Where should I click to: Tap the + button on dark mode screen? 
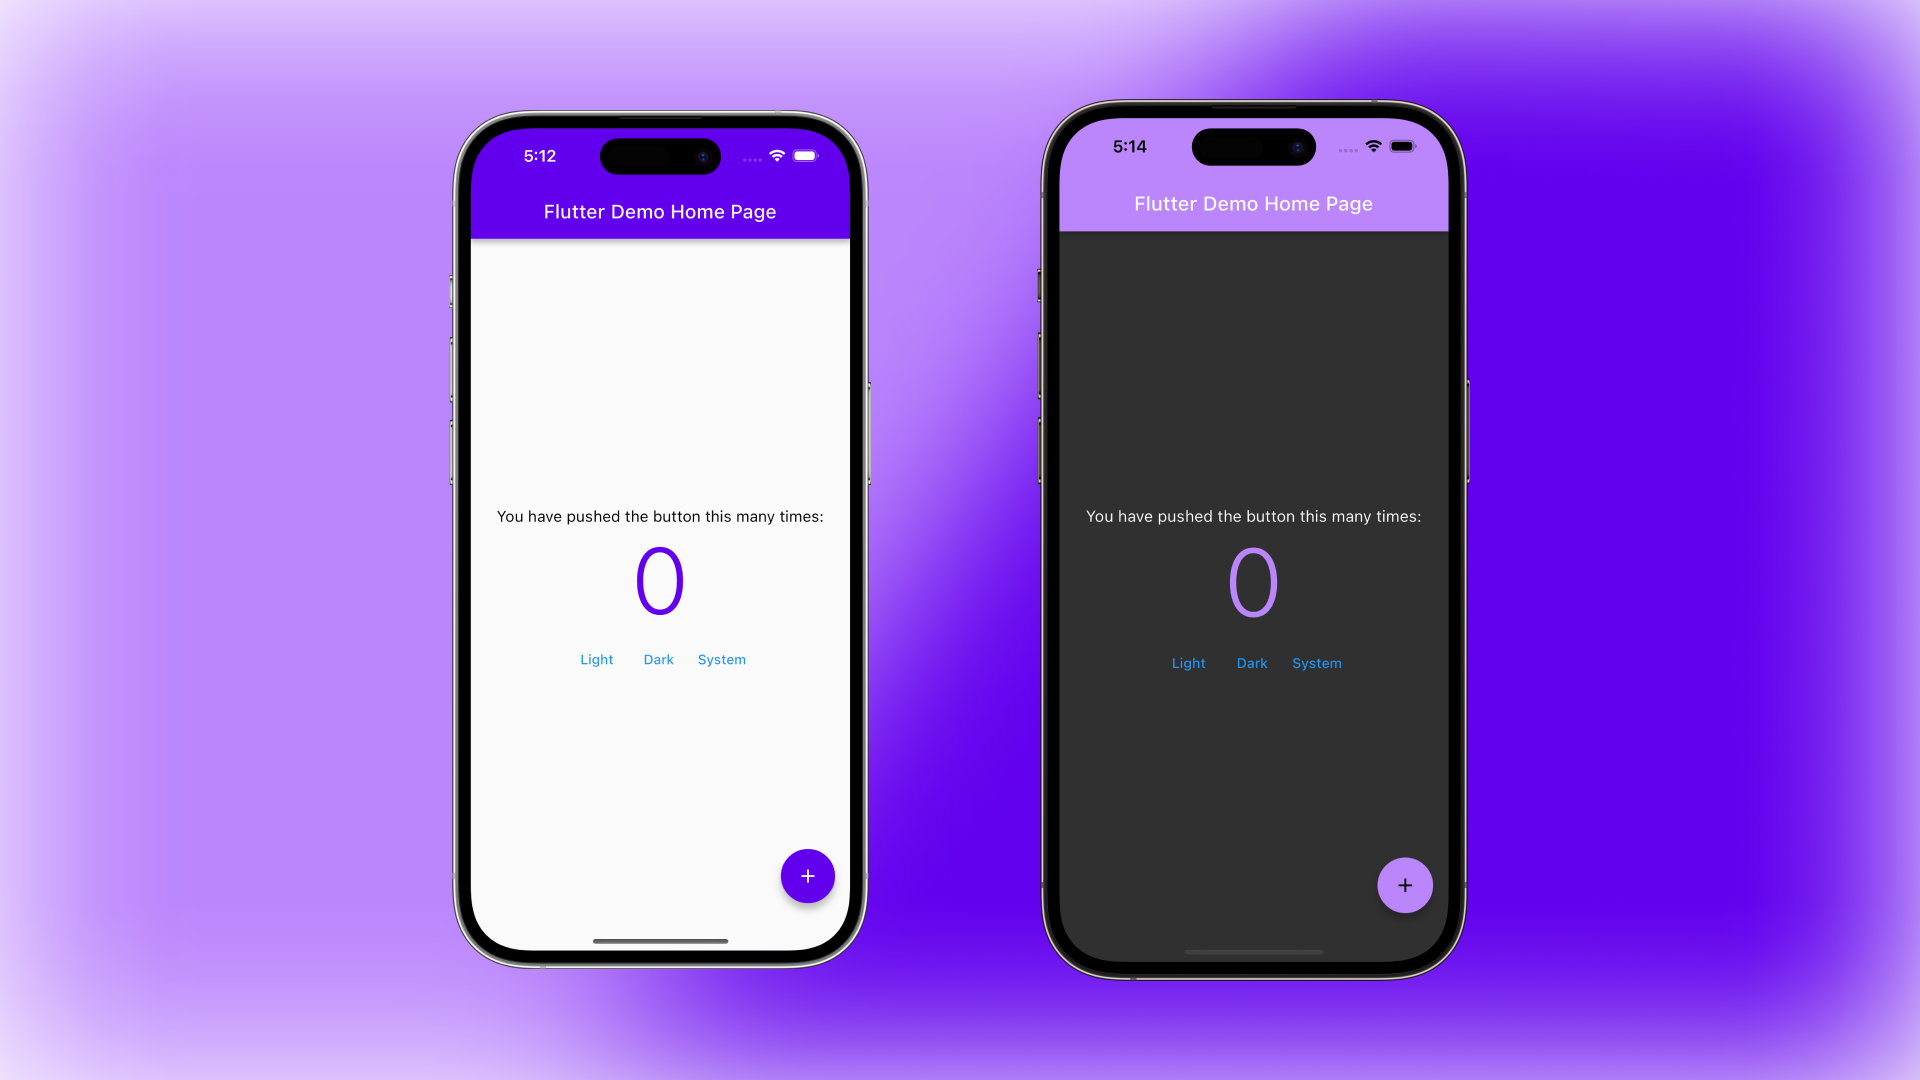(1404, 885)
